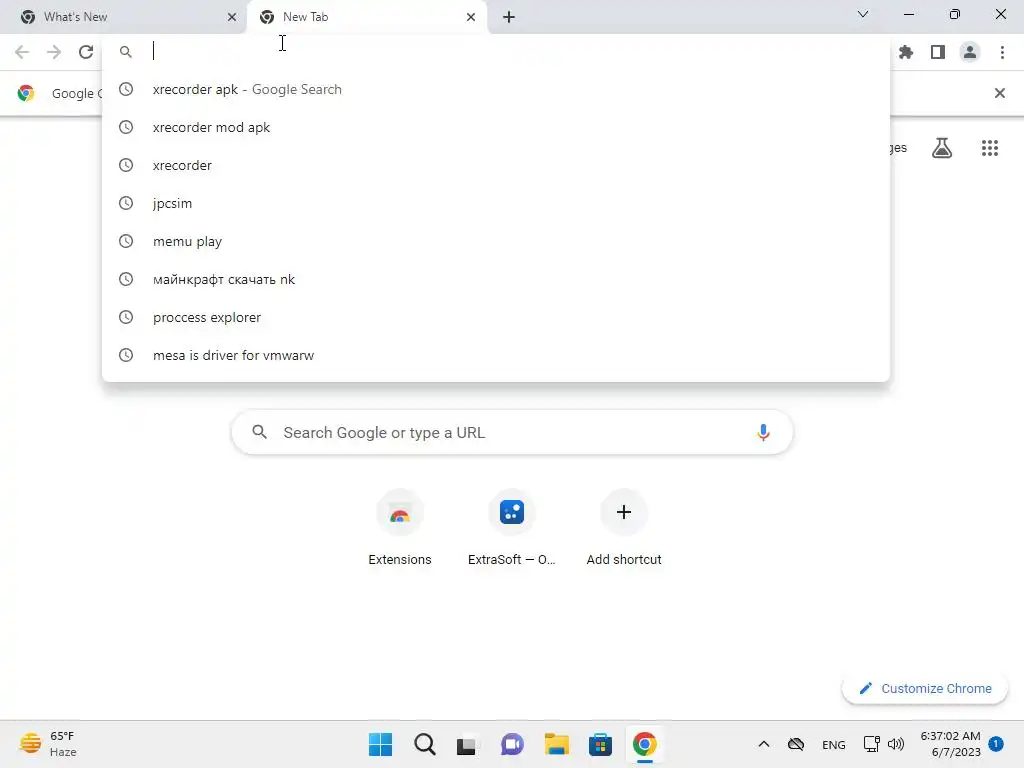Start voice search with microphone icon
The width and height of the screenshot is (1024, 768).
click(763, 432)
